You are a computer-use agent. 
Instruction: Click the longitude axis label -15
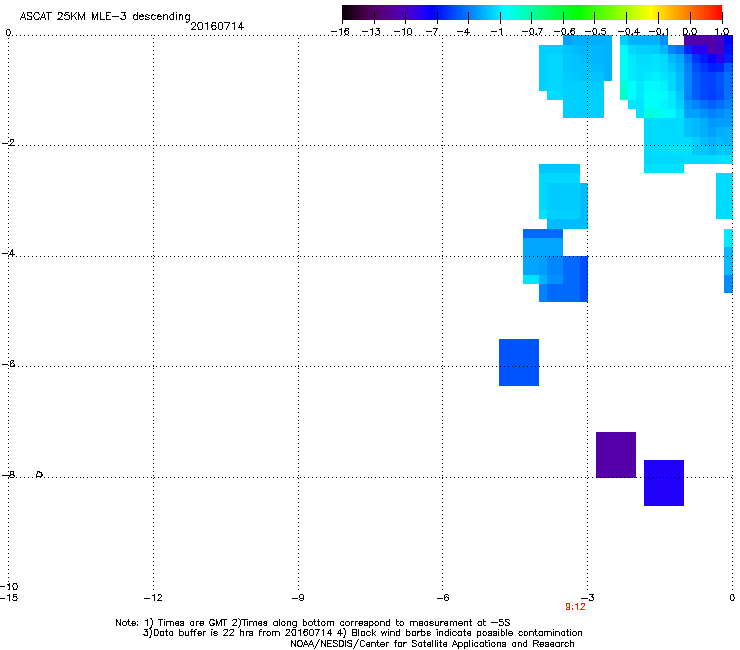click(x=9, y=598)
